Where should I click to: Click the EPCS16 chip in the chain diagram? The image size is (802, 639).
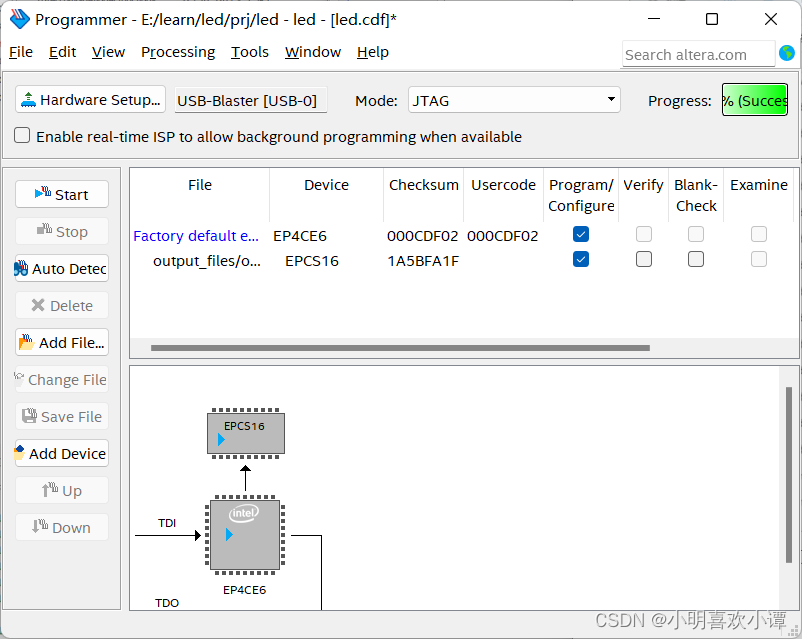click(246, 433)
